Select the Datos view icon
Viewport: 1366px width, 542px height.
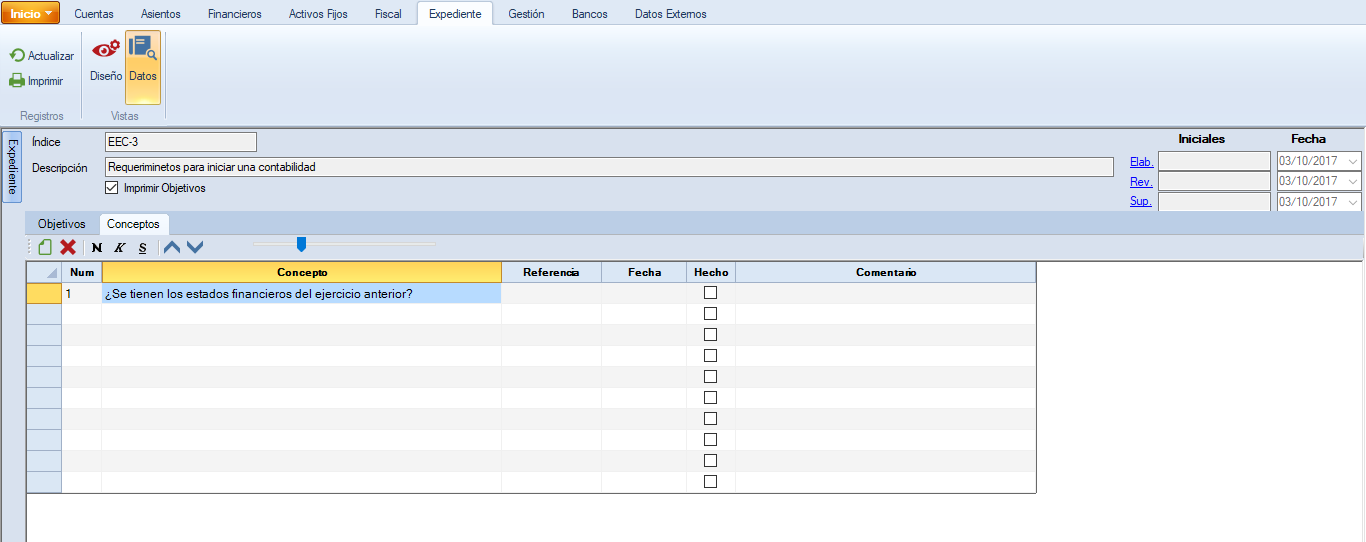point(143,58)
